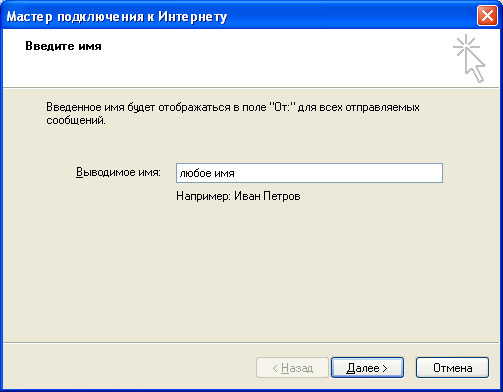503x392 pixels.
Task: Click the 'Иван Петров' sample name
Action: click(267, 196)
